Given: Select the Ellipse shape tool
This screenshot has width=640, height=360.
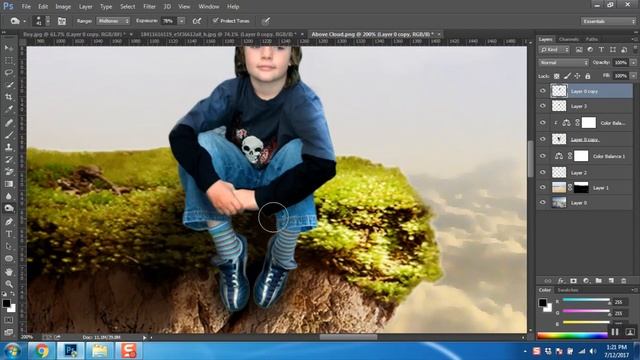Looking at the screenshot, I should pyautogui.click(x=9, y=259).
